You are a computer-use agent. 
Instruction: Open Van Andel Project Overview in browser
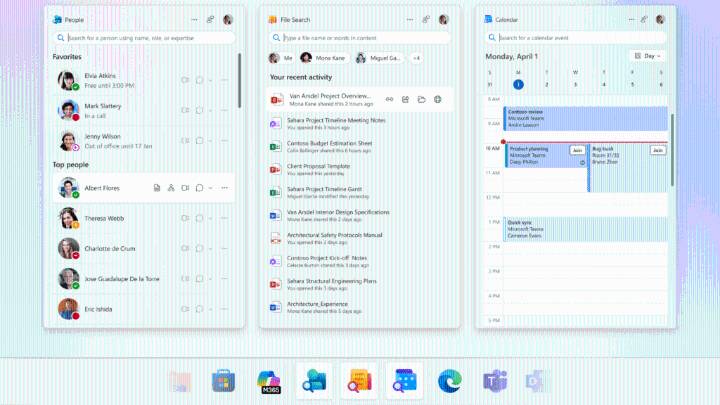point(438,99)
